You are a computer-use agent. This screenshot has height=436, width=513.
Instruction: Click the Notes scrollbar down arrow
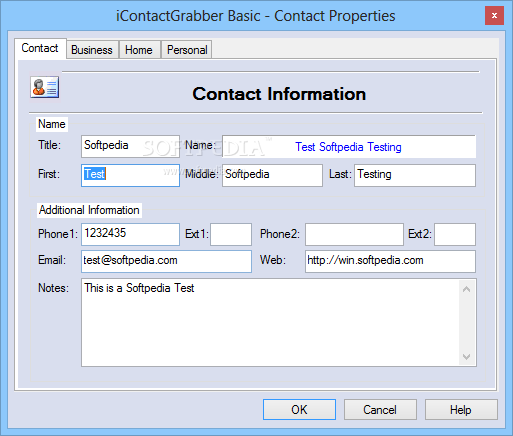tap(467, 357)
